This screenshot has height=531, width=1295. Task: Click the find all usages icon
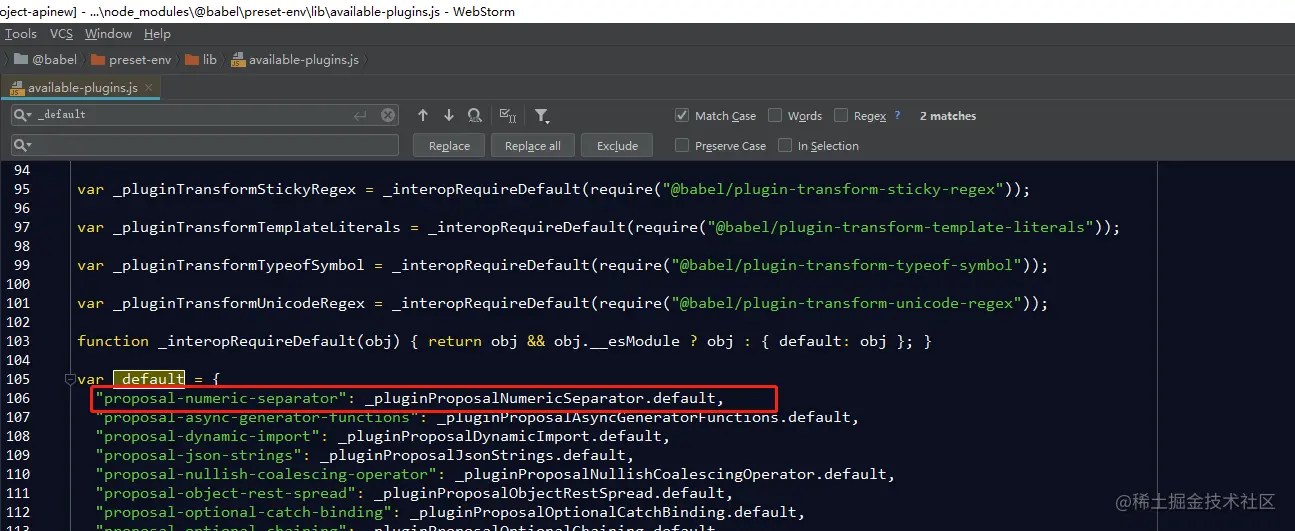tap(475, 116)
